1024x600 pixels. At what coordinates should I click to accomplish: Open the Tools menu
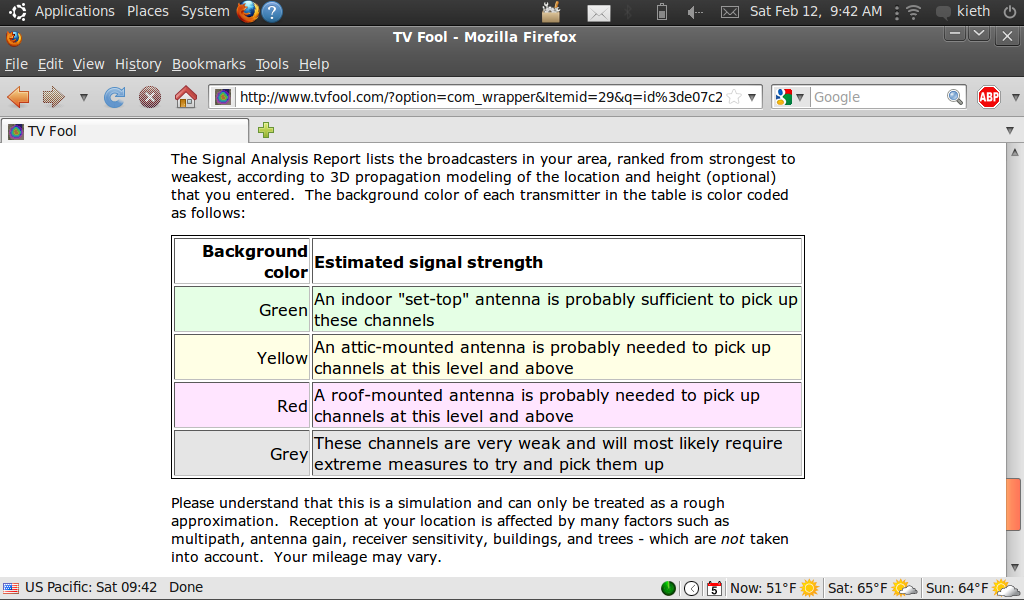pyautogui.click(x=272, y=64)
